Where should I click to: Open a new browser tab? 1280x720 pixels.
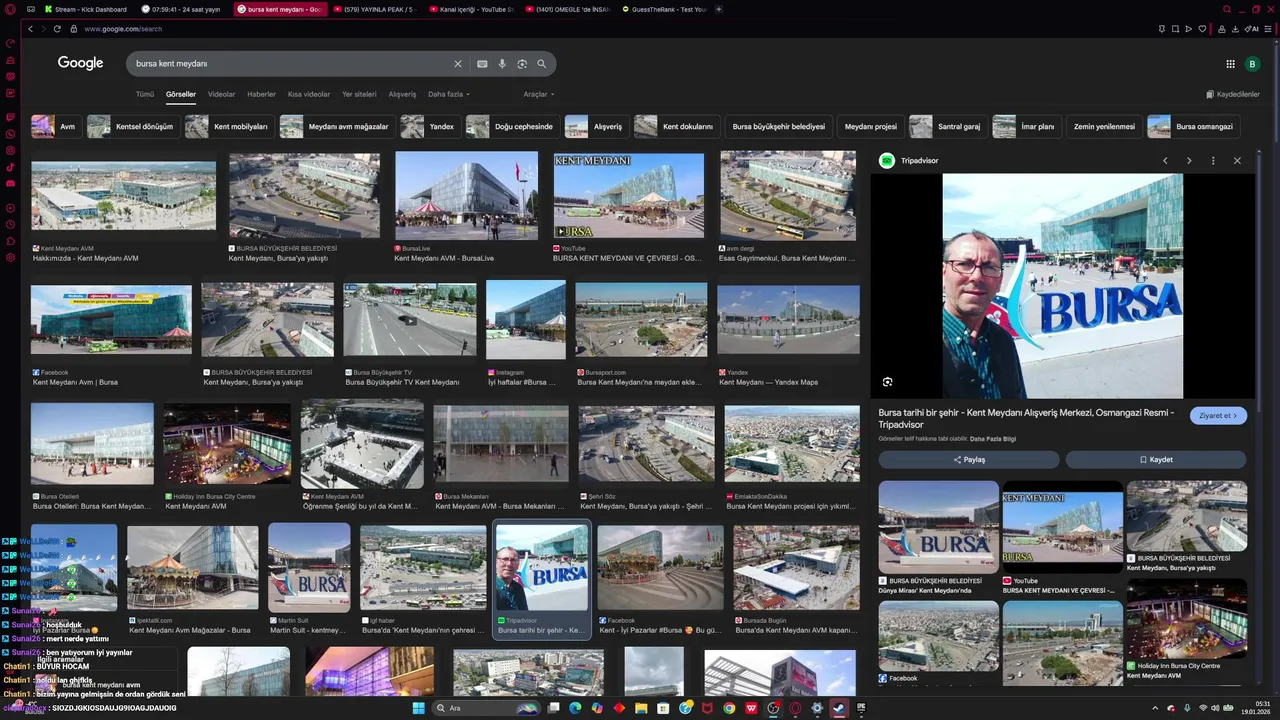(x=719, y=9)
